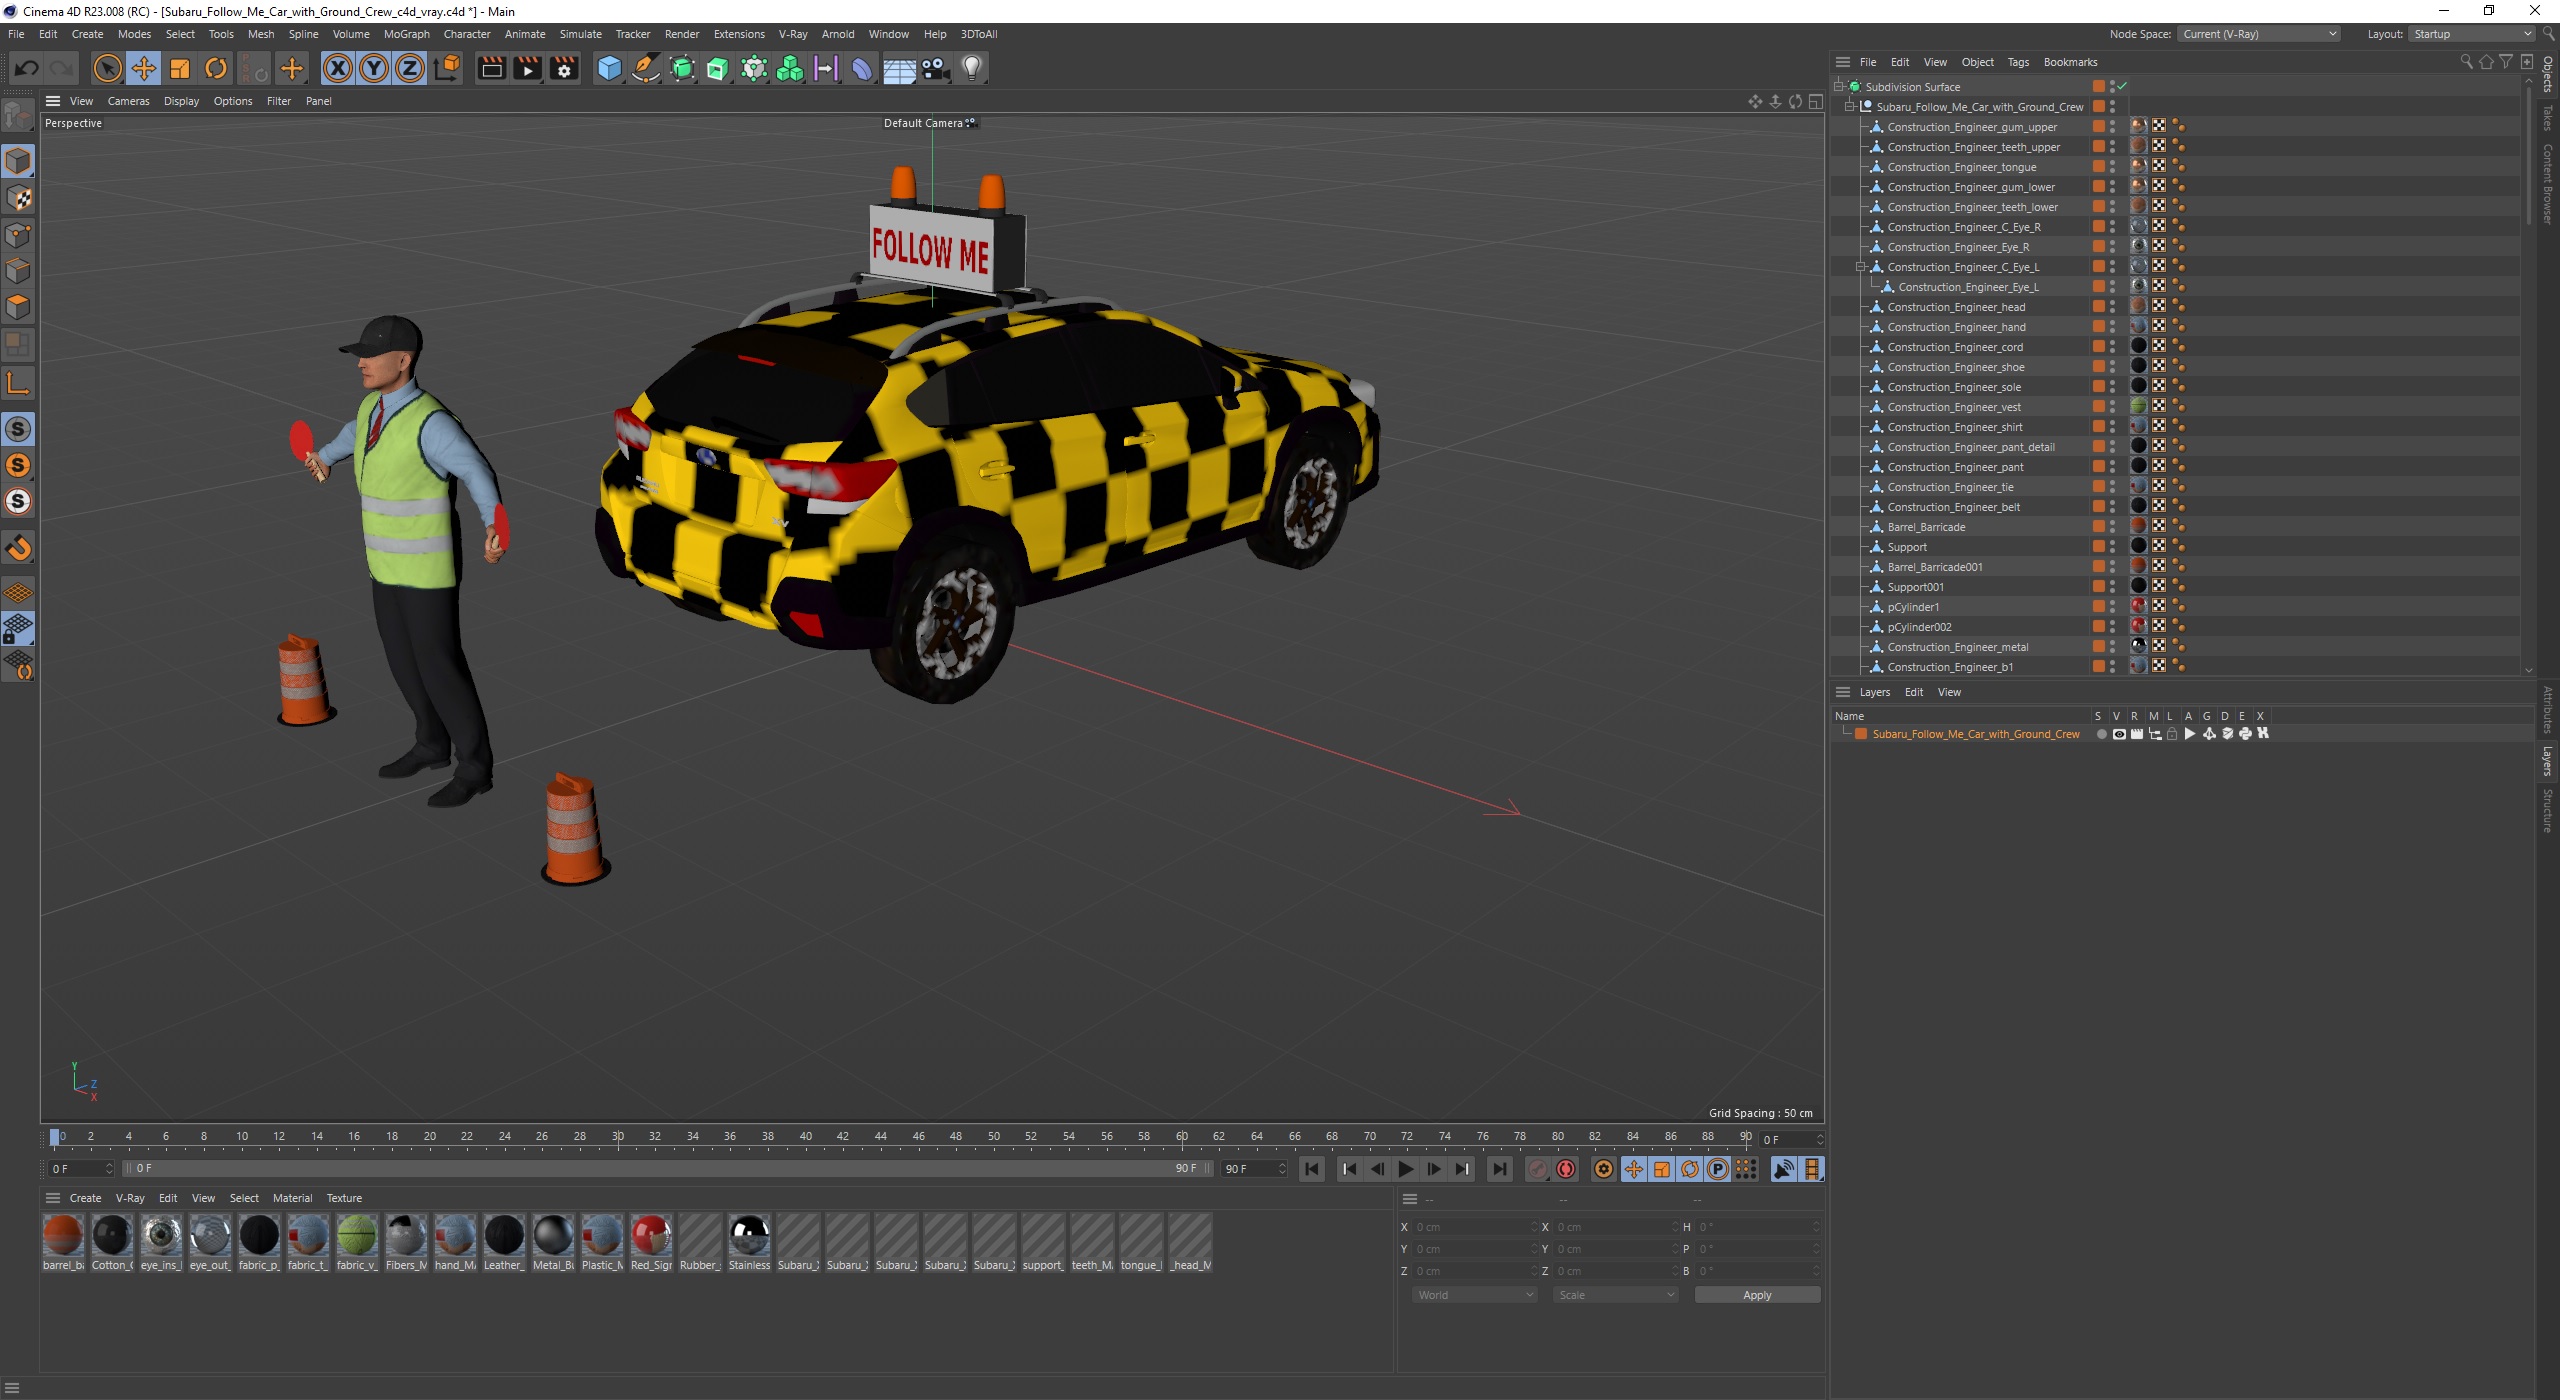
Task: Click frame 30 on the timeline
Action: (x=618, y=1136)
